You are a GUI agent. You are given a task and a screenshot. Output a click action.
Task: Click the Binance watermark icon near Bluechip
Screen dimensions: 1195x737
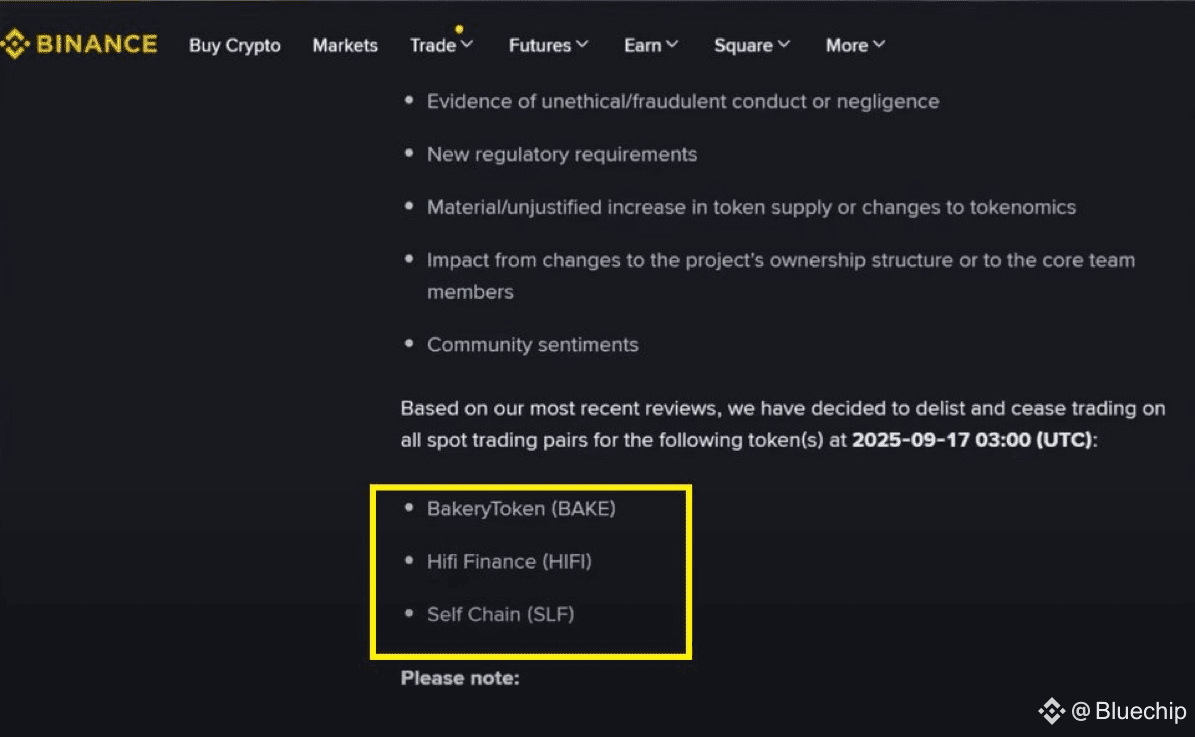[x=1051, y=711]
